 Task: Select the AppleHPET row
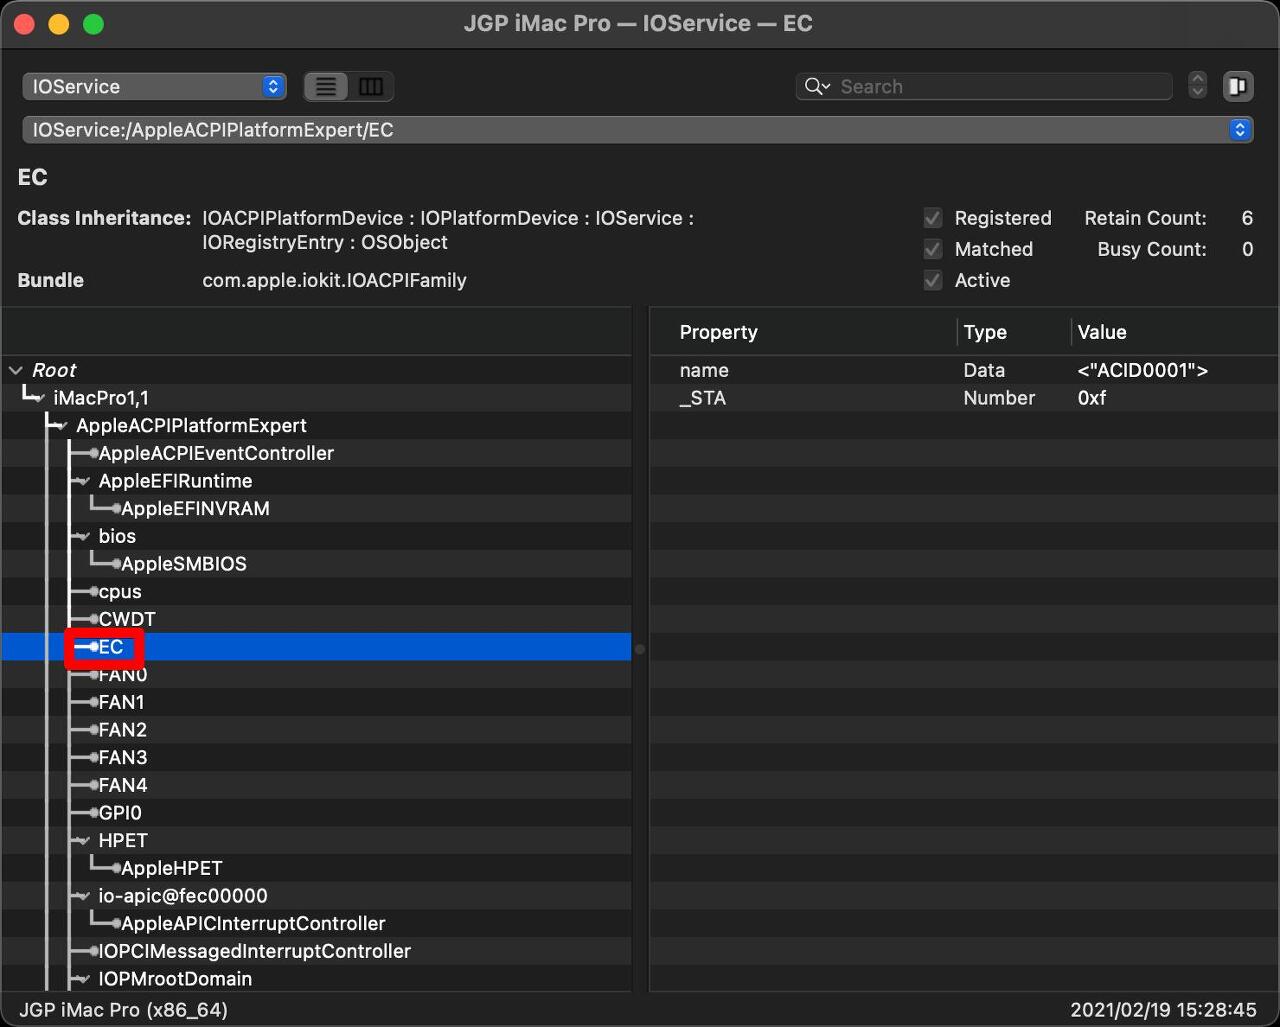(x=316, y=868)
